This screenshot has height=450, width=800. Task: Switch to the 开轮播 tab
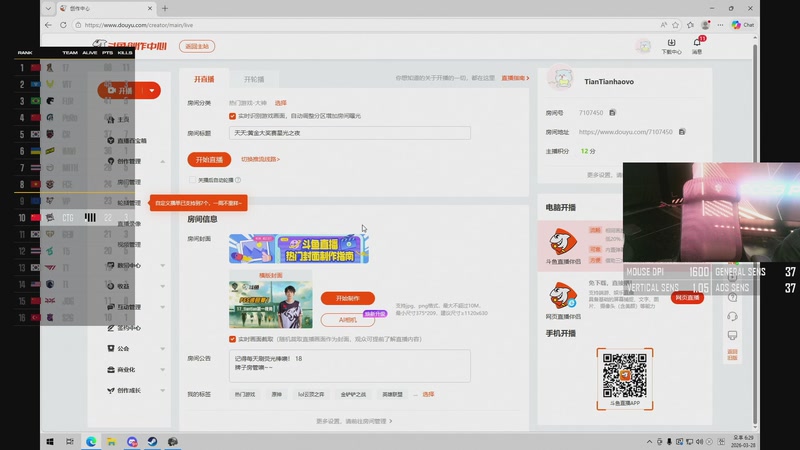(254, 79)
